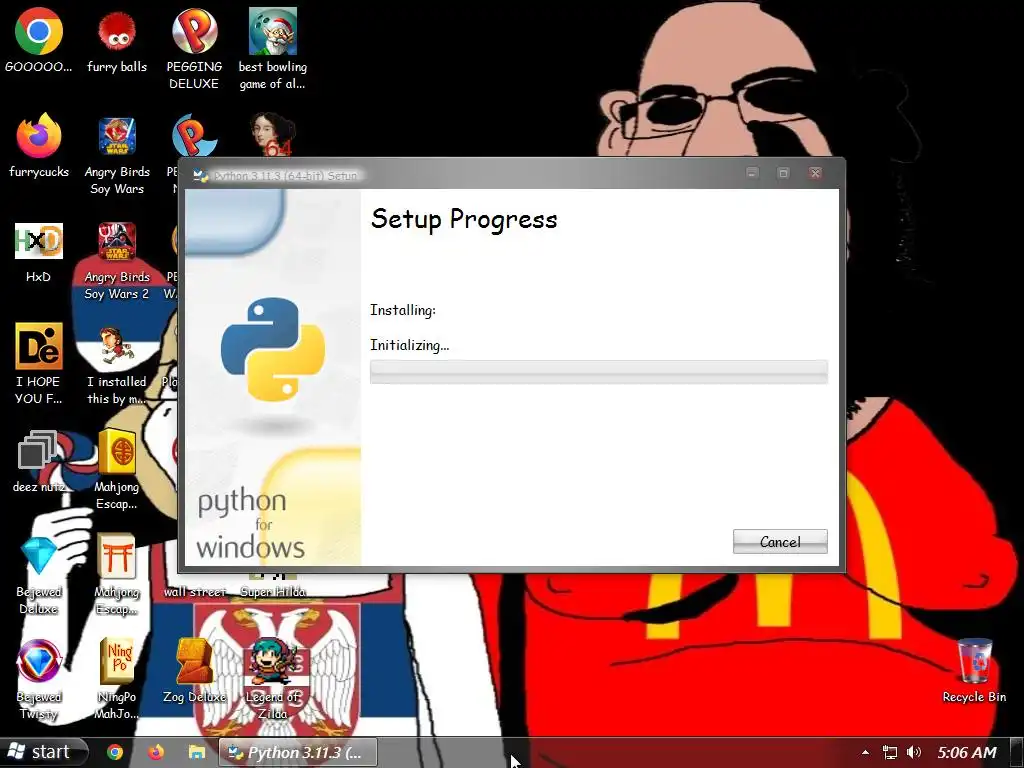Open the Recycle Bin

tap(974, 671)
